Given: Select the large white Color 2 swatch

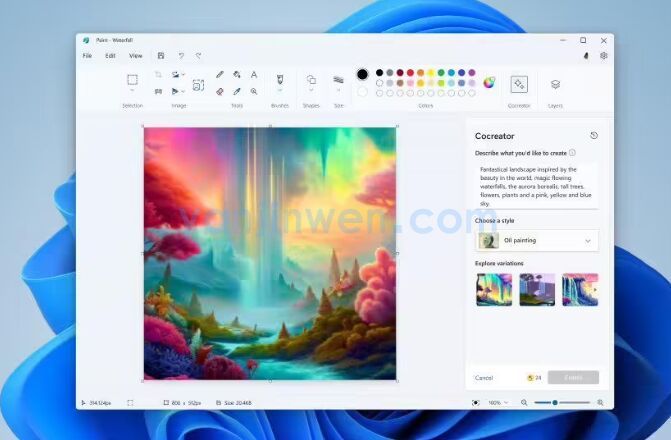Looking at the screenshot, I should 362,92.
